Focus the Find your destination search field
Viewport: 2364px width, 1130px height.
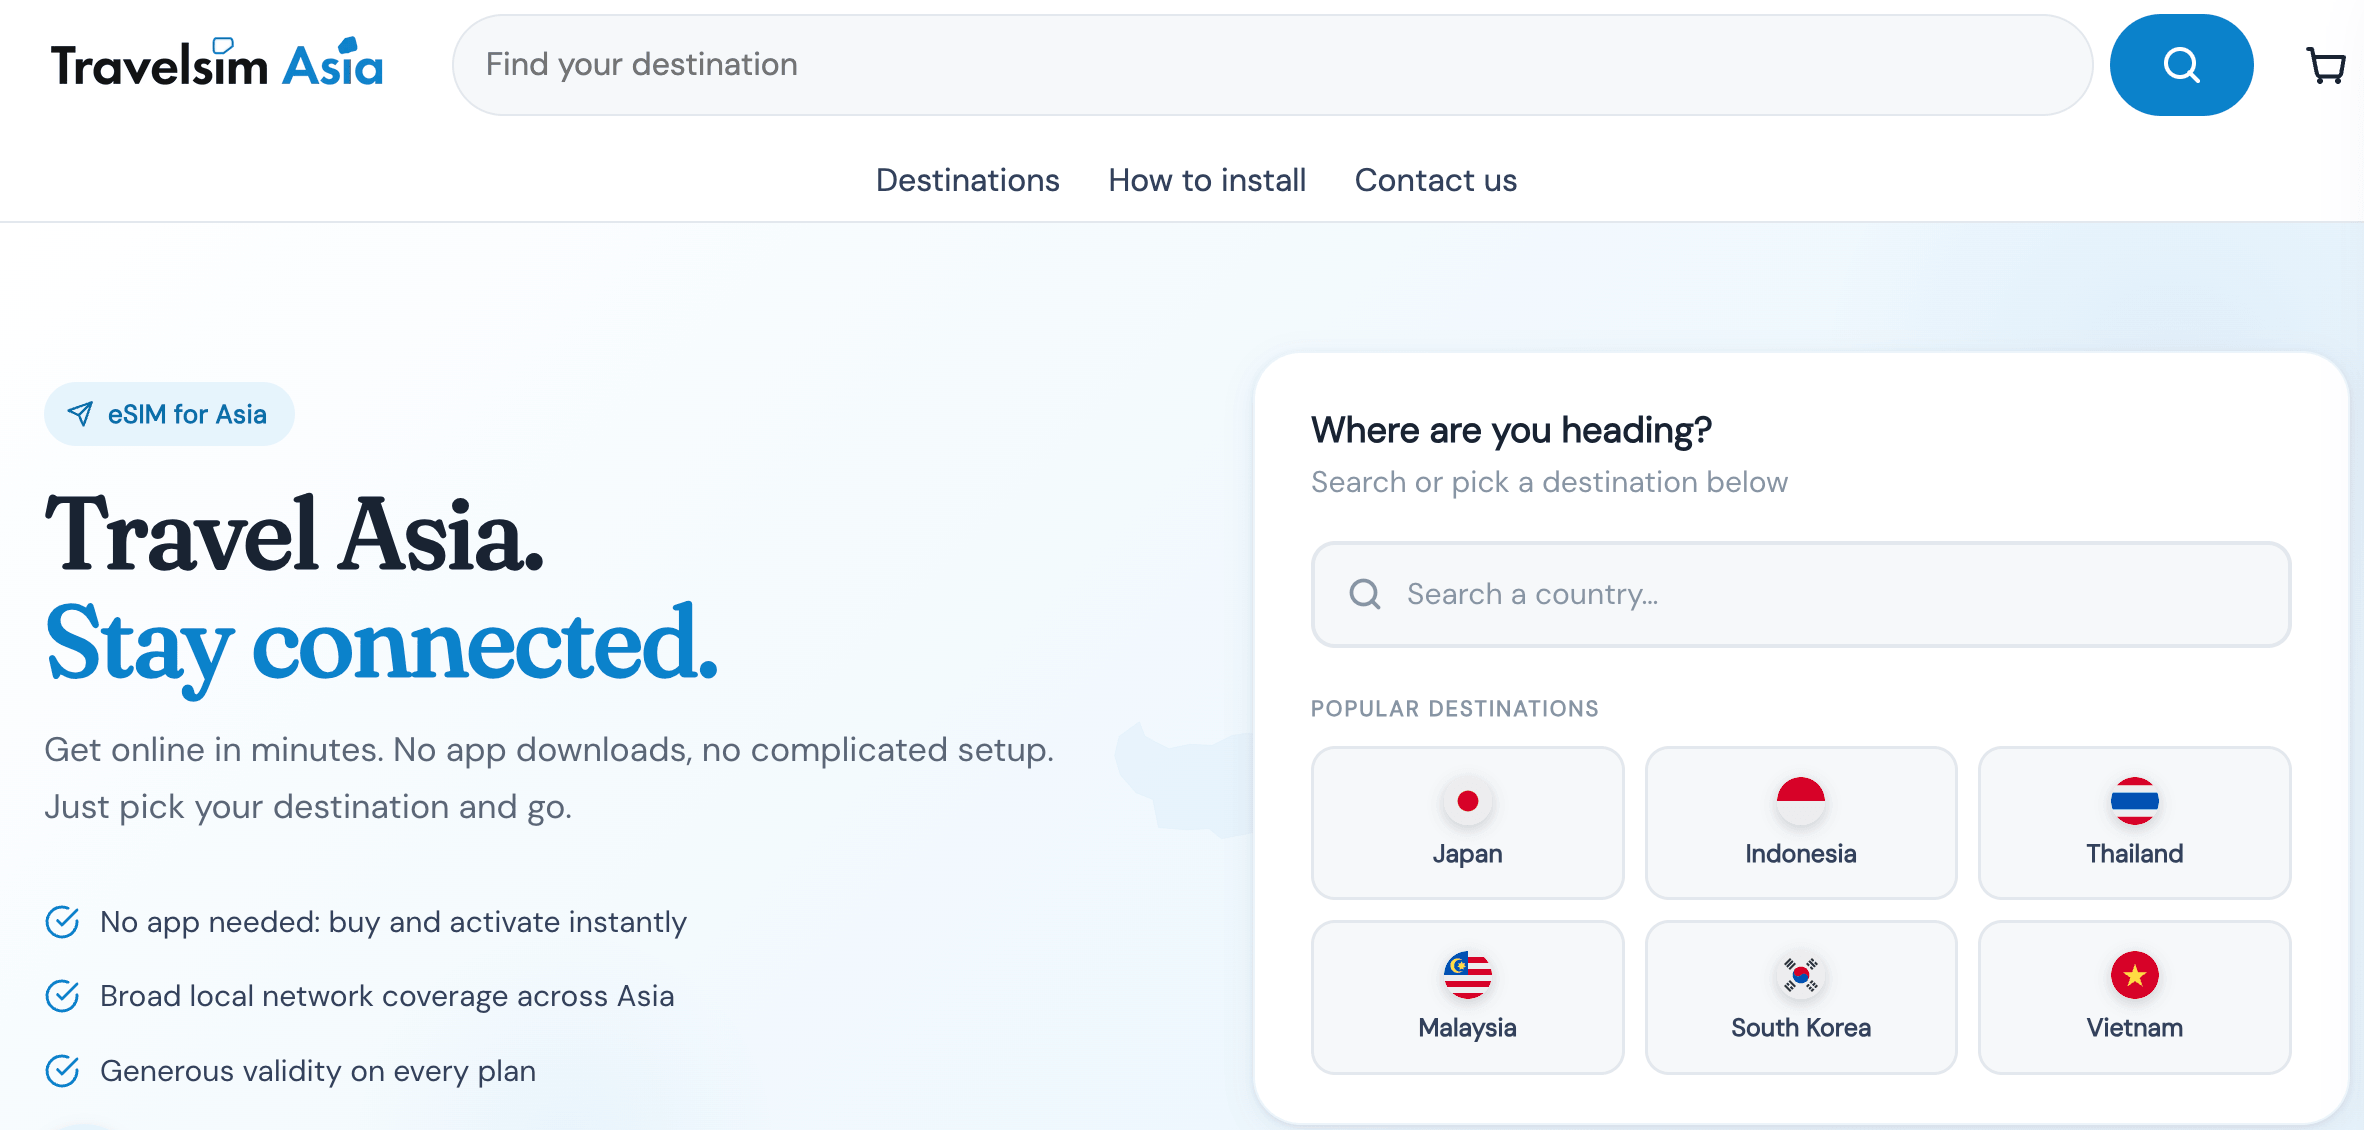[x=1272, y=65]
